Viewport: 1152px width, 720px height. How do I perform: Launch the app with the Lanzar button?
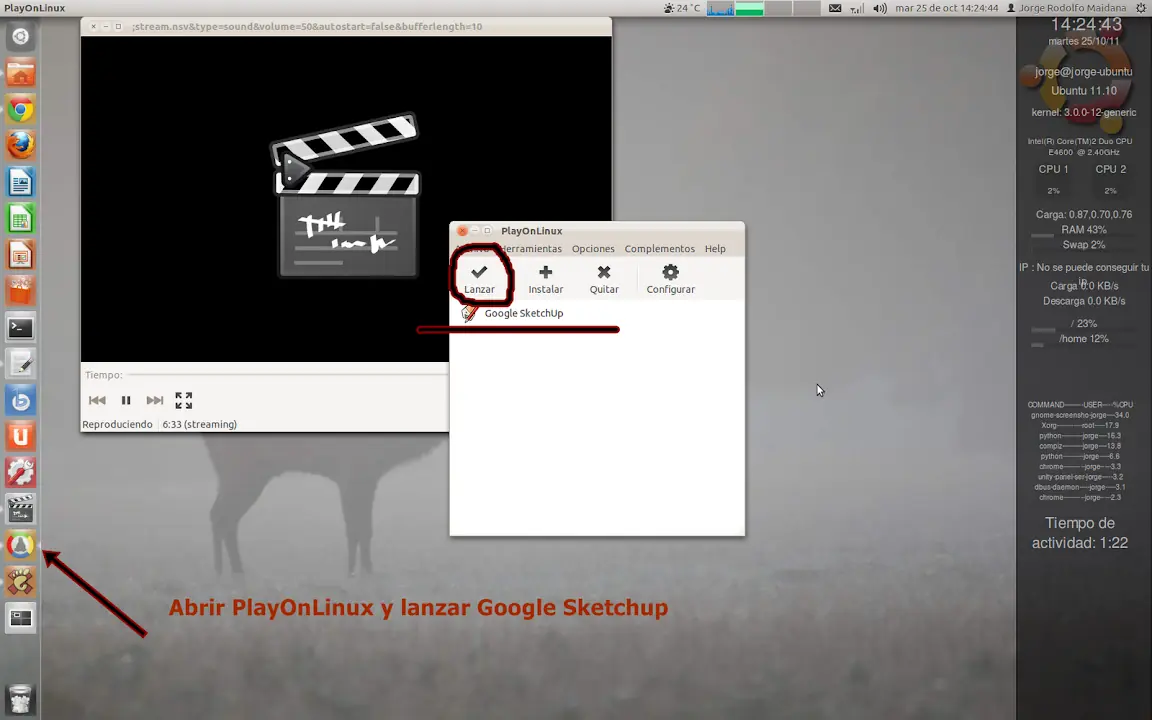click(x=479, y=279)
